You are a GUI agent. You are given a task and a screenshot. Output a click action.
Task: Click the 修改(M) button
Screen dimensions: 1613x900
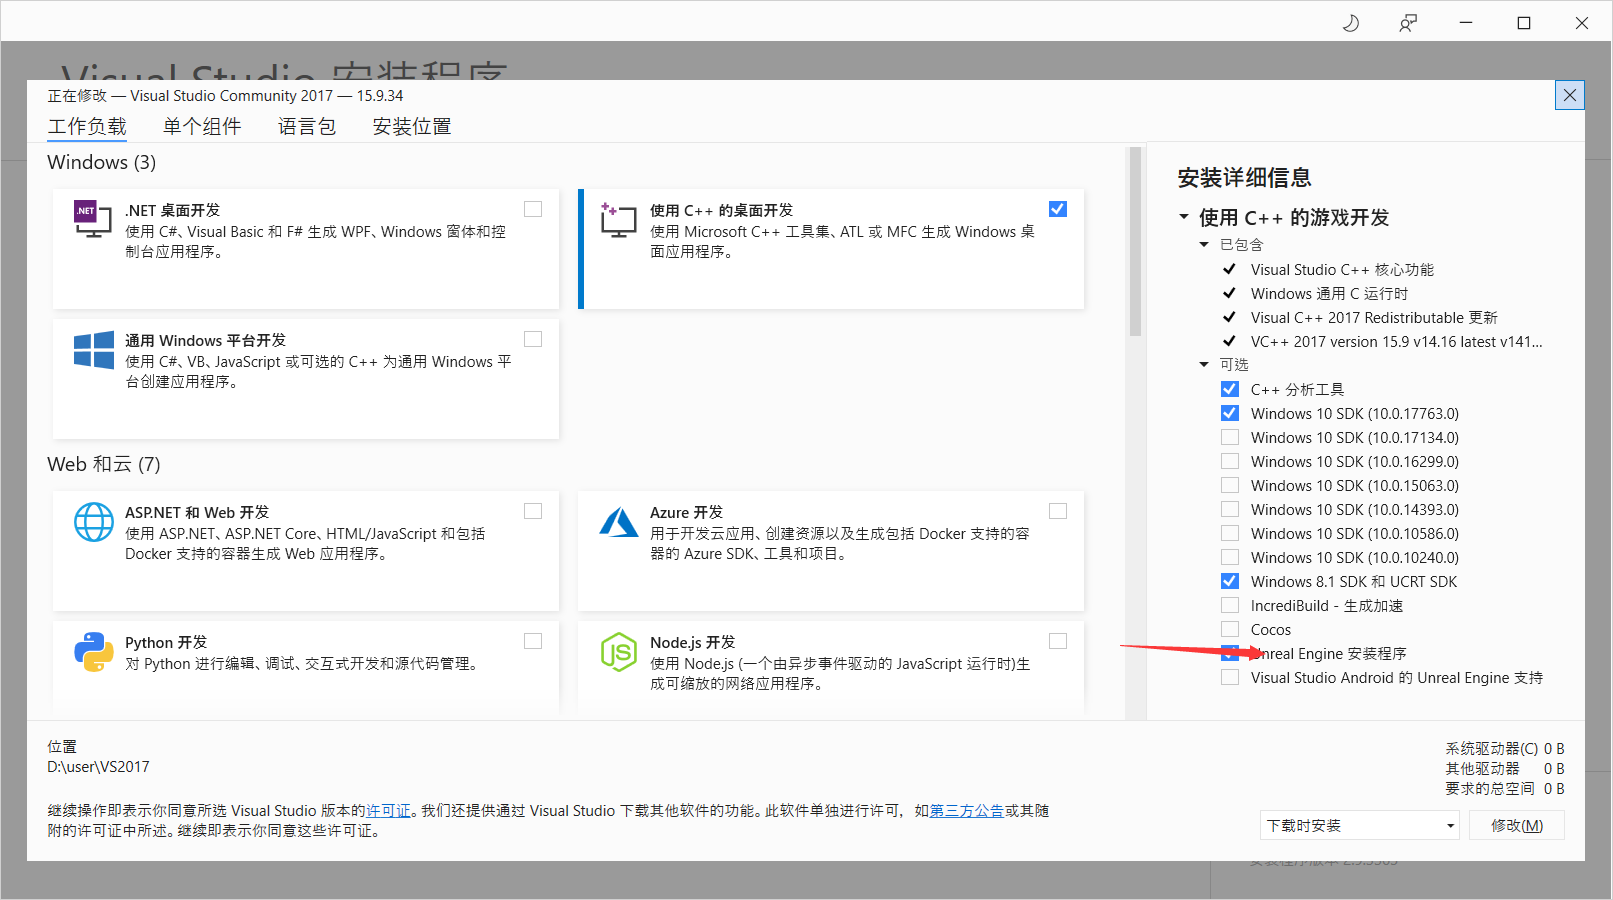click(1517, 825)
